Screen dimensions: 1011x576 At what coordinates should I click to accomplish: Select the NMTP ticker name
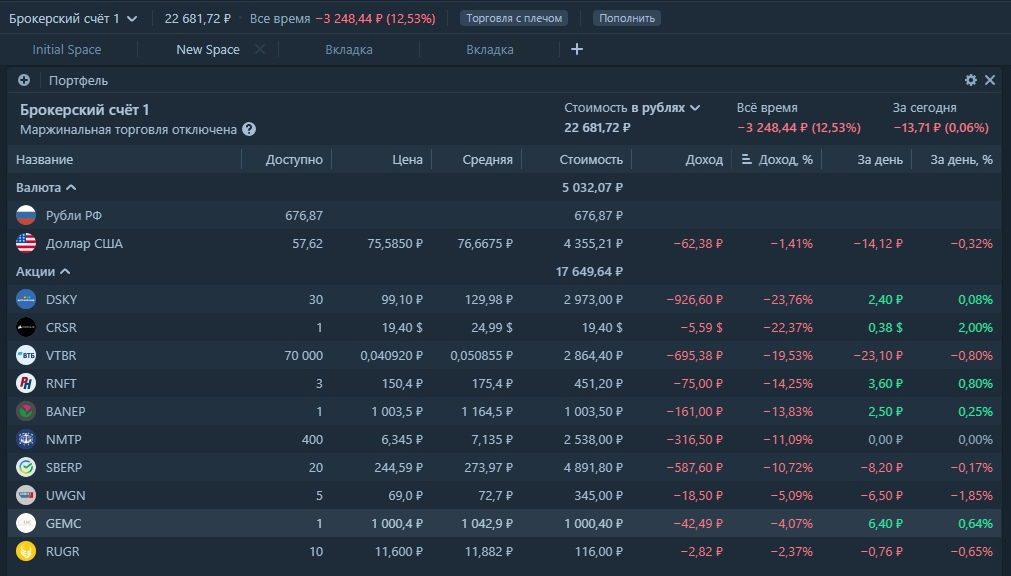[x=64, y=439]
